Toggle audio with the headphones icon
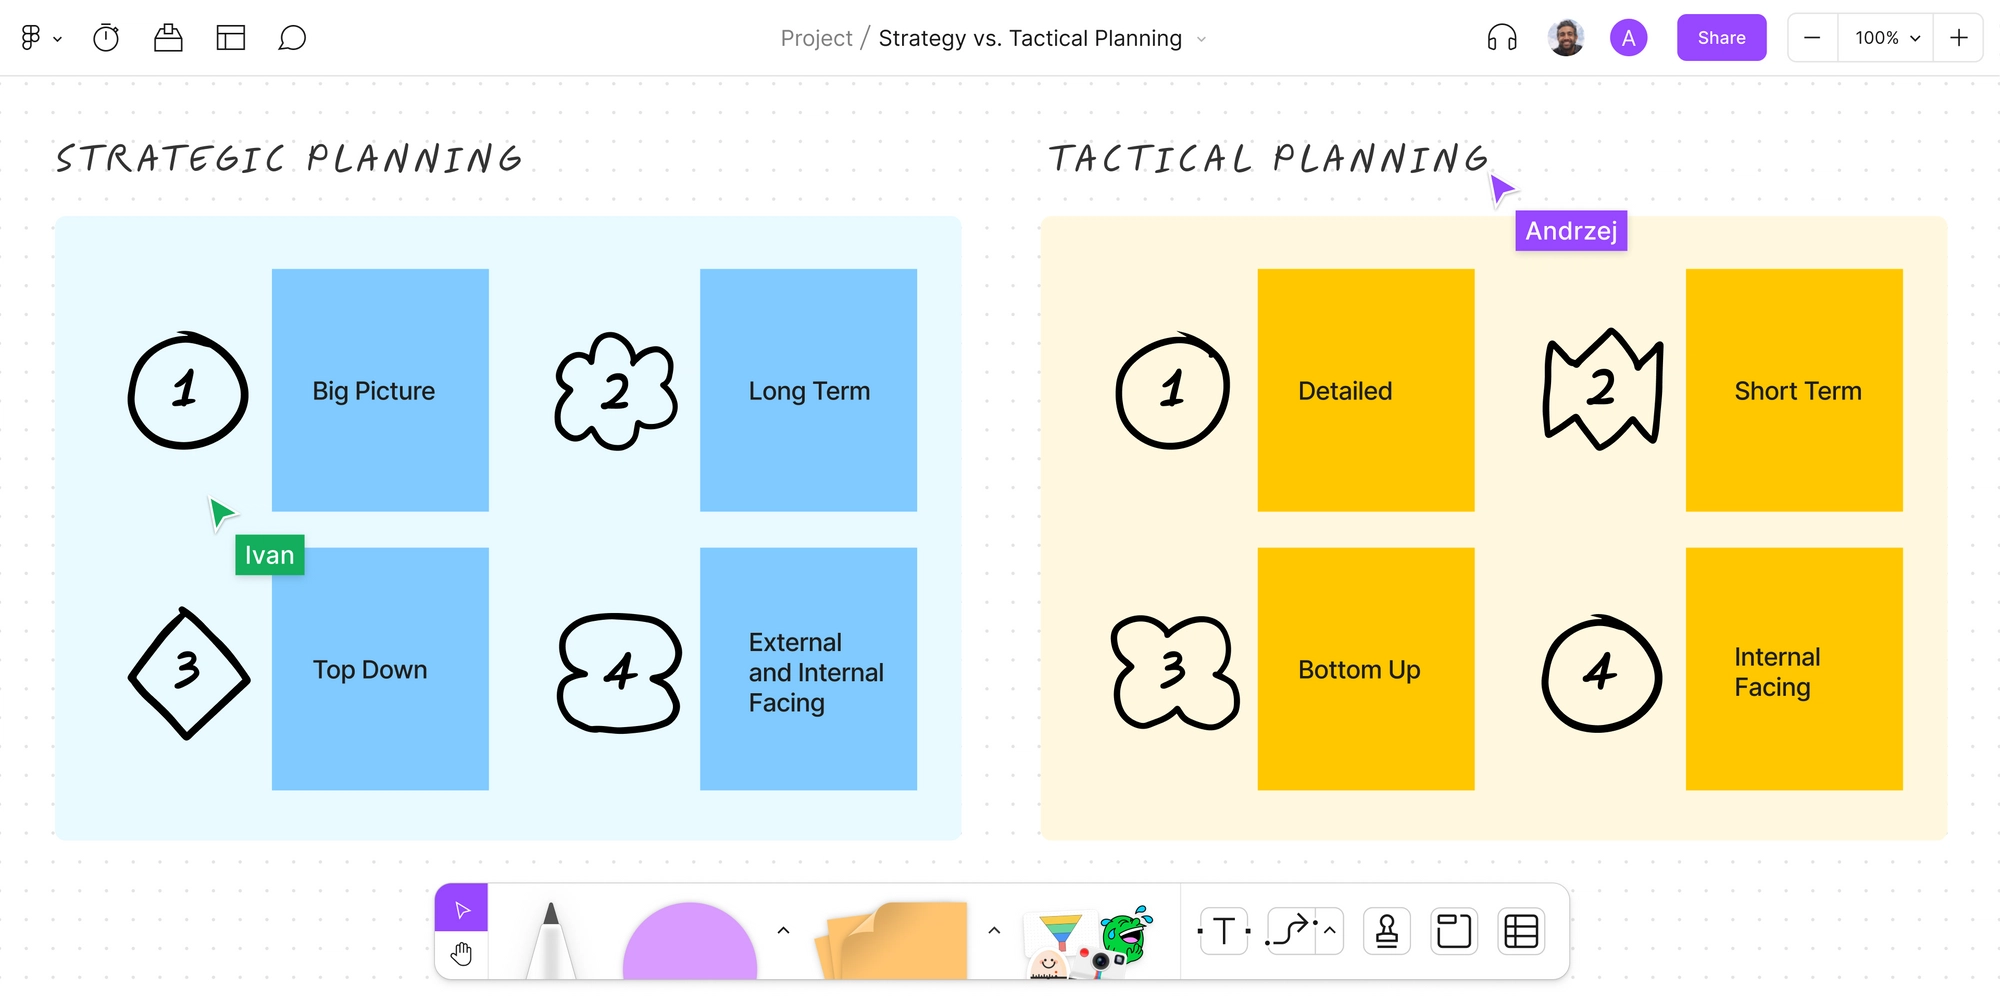This screenshot has height=1000, width=2000. click(1502, 37)
